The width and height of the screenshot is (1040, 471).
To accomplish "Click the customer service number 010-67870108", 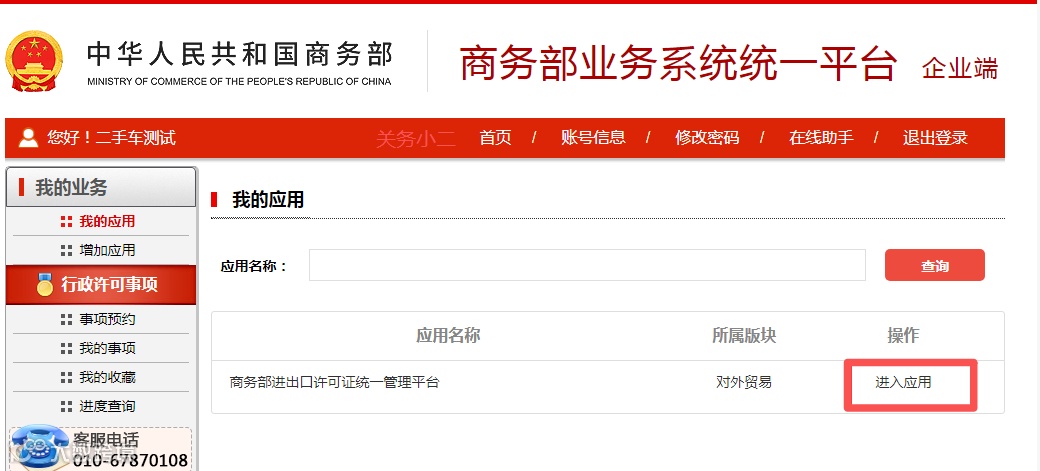I will pos(131,460).
